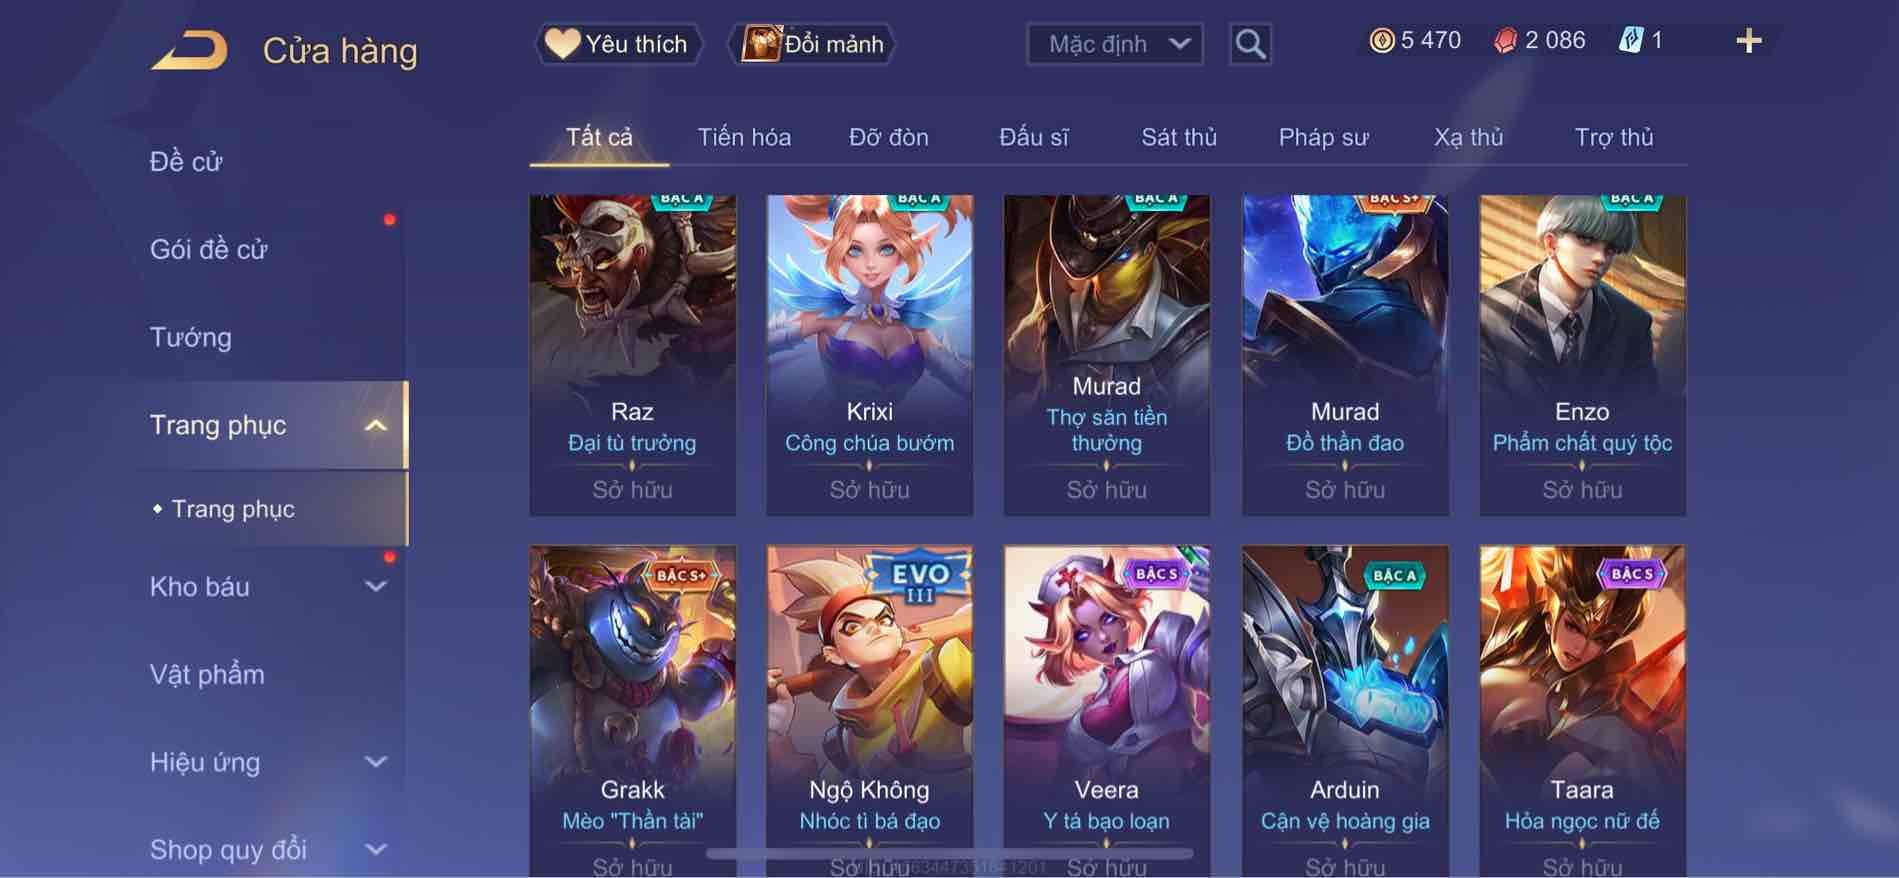Tap the plus icon to add currency

point(1749,41)
